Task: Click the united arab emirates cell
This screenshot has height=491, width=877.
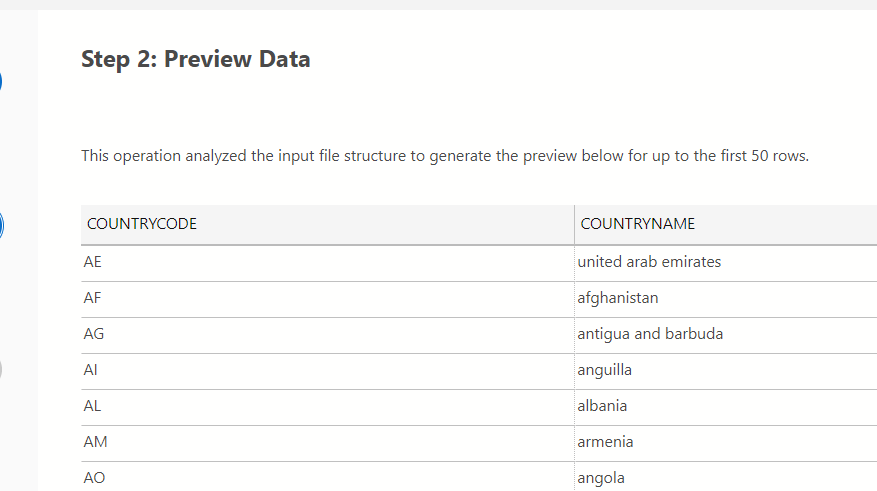Action: (x=649, y=262)
